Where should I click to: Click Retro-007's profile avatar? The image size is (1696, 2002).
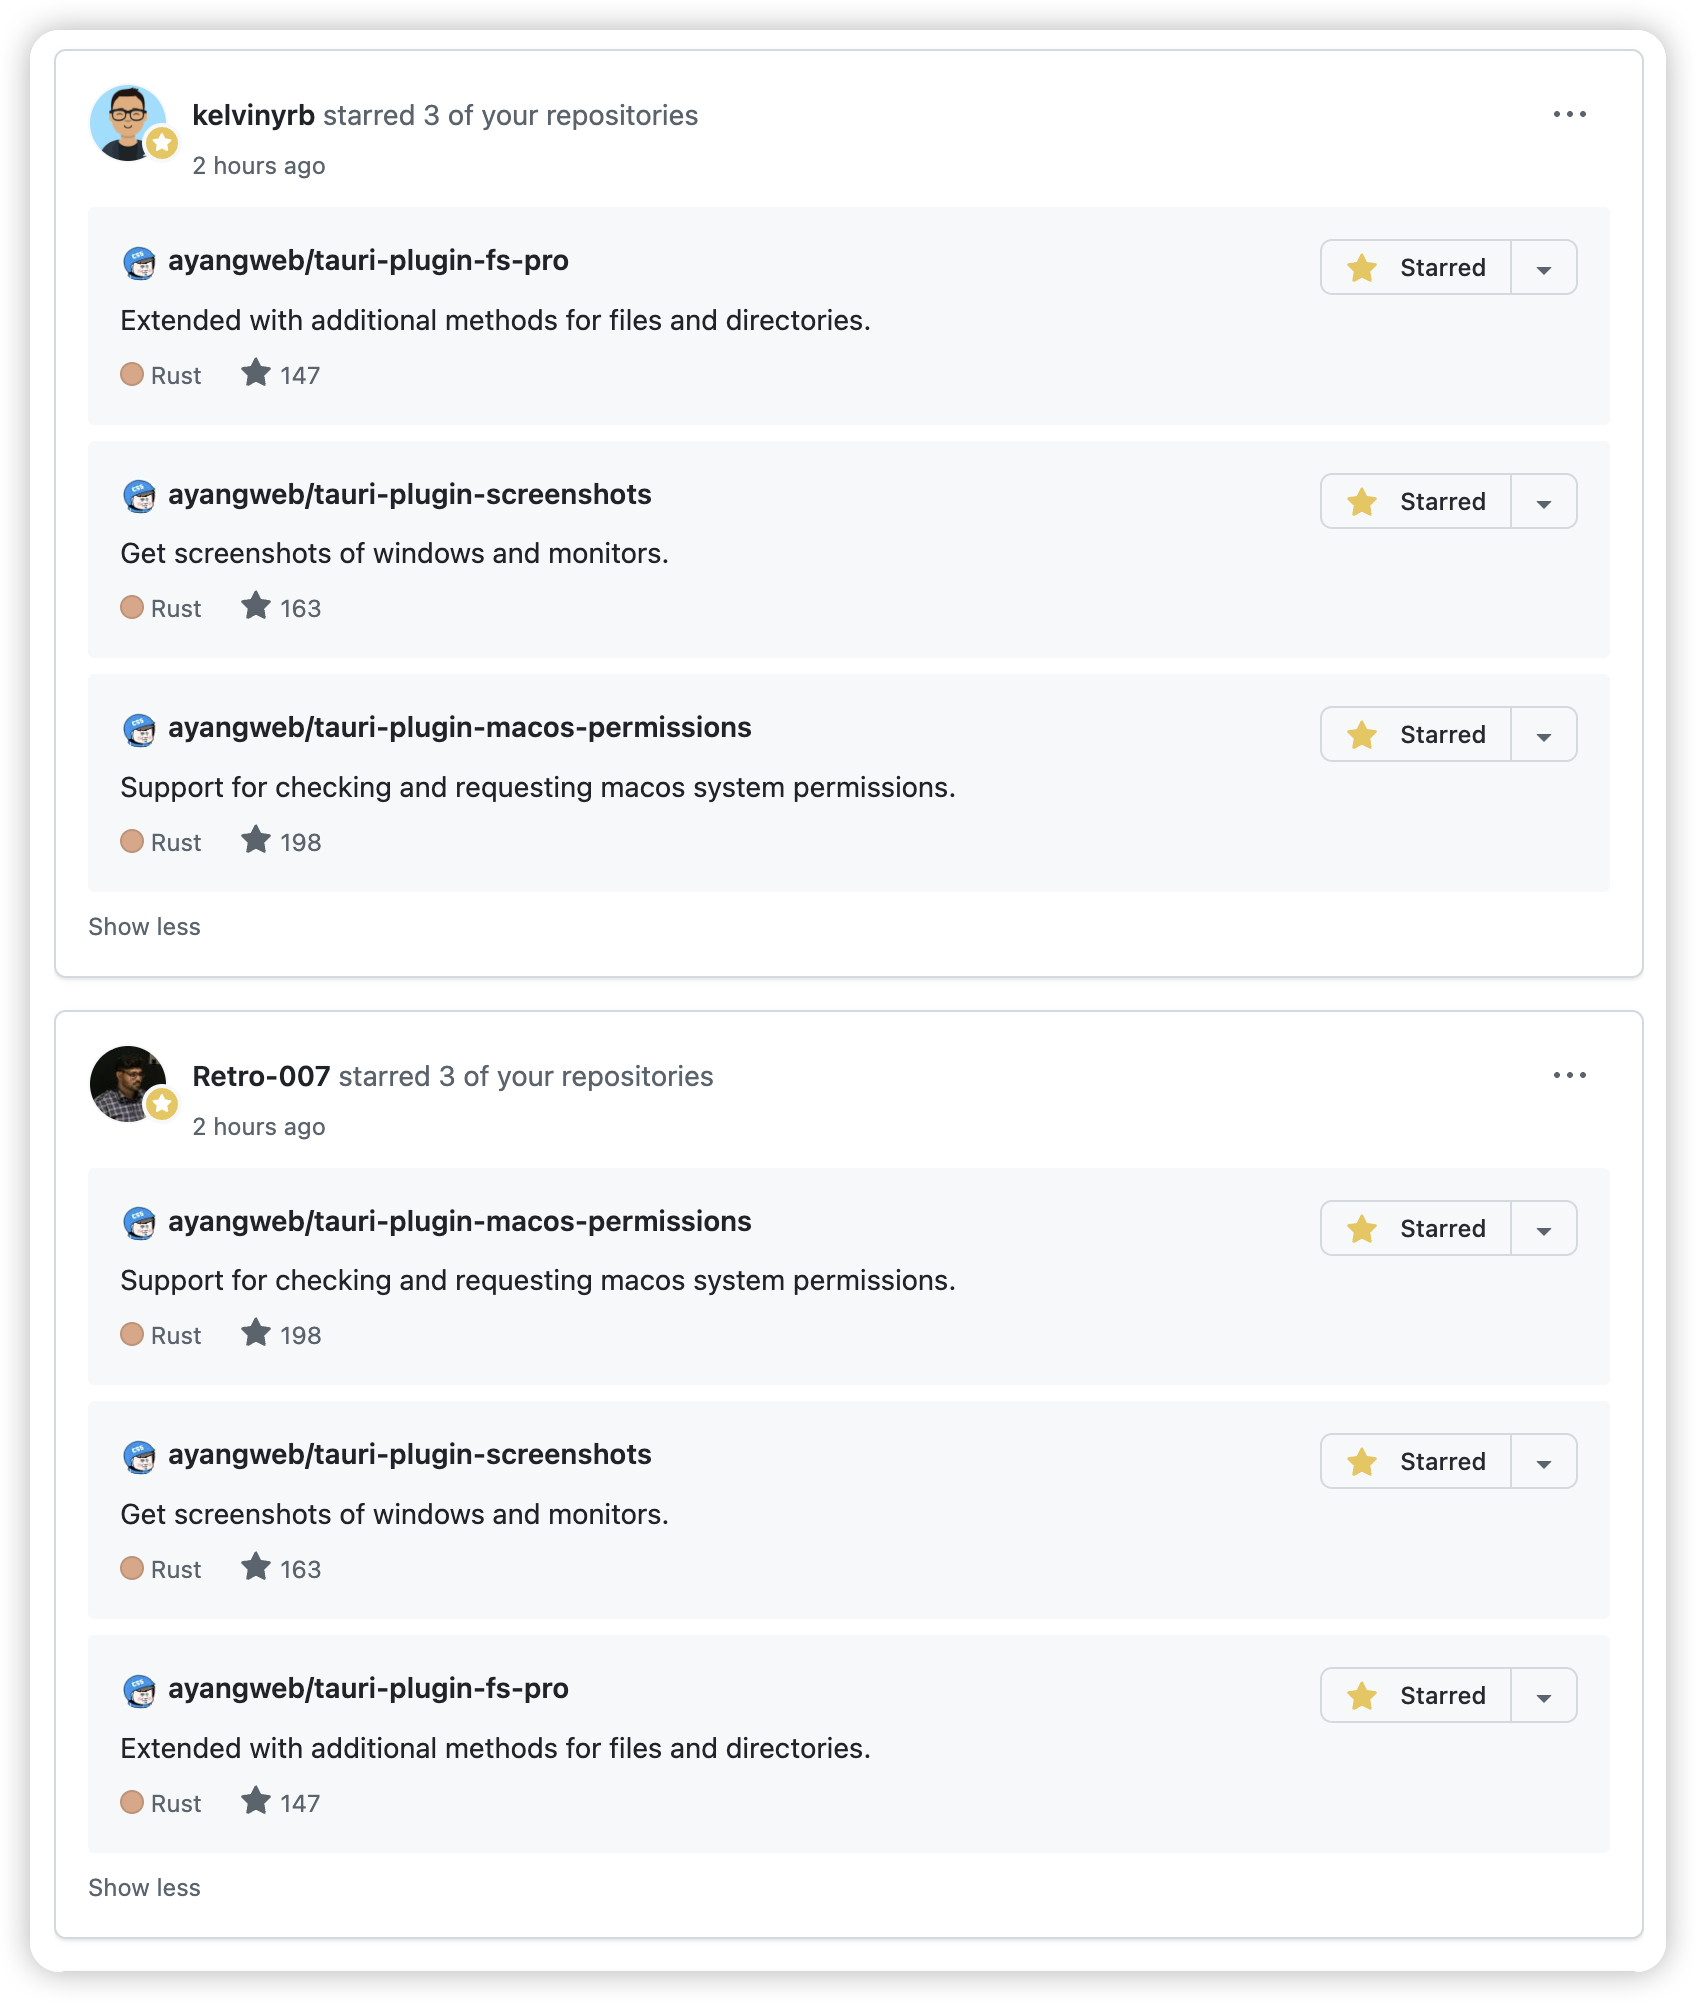pos(128,1083)
